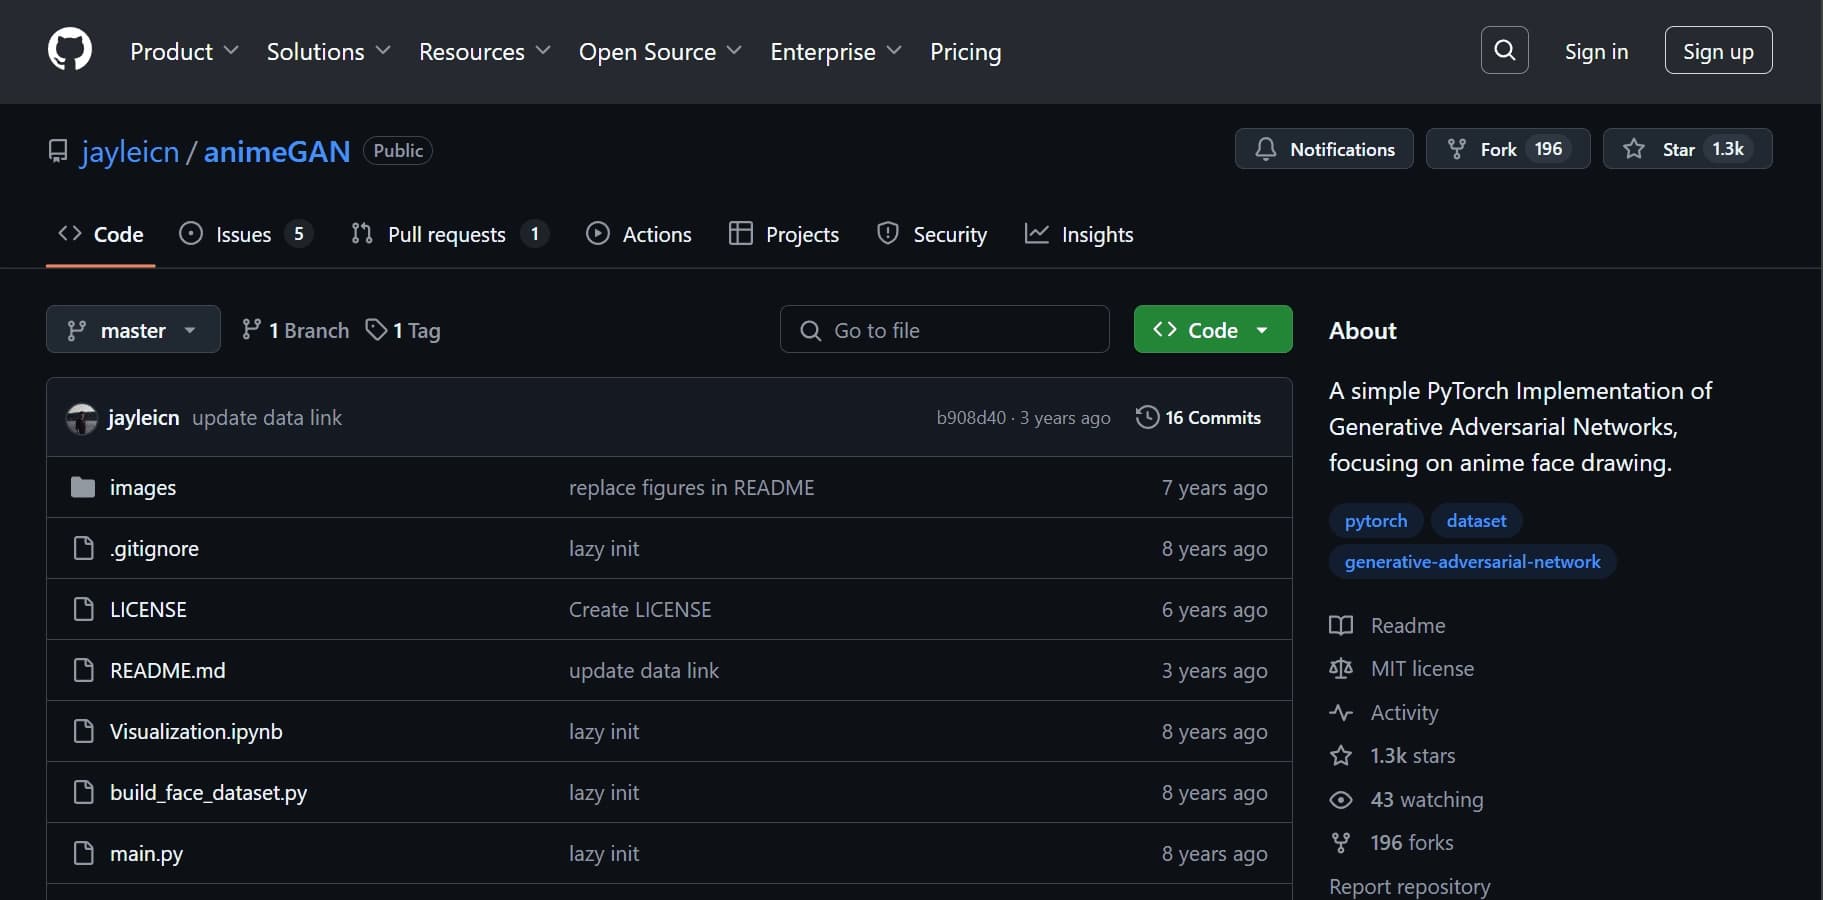The image size is (1823, 900).
Task: Click the Sign in link
Action: click(x=1596, y=51)
